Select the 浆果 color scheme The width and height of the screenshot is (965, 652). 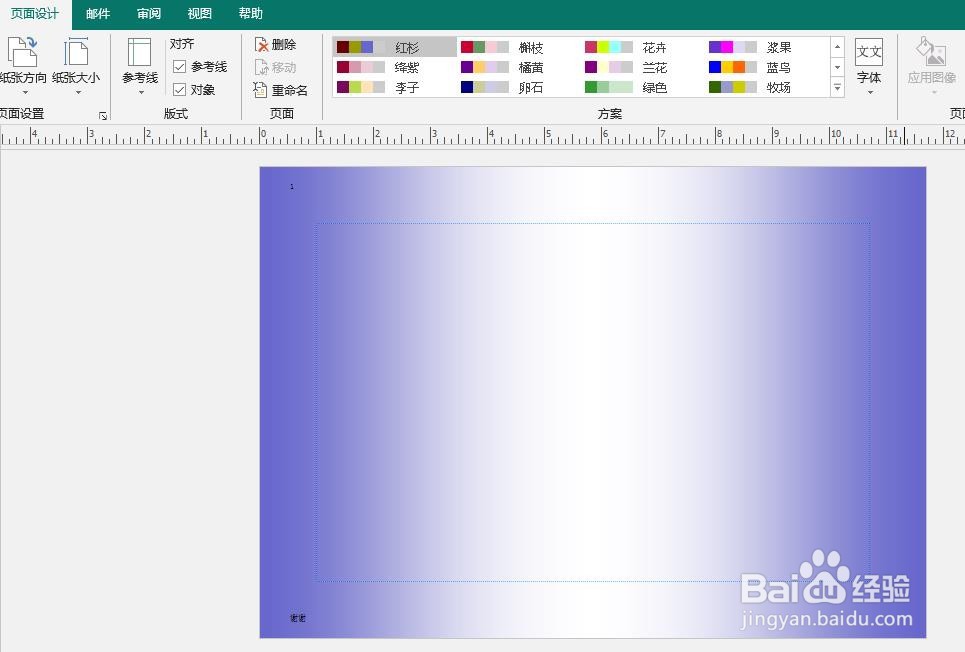767,47
